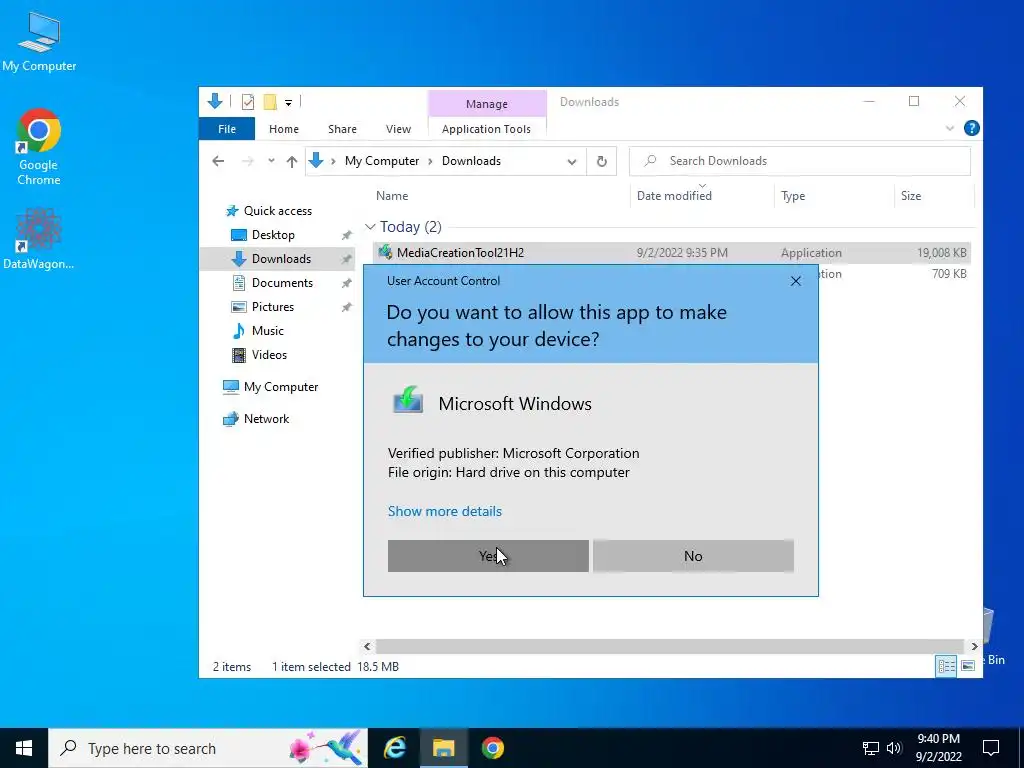The image size is (1024, 768).
Task: Select Downloads in navigation pane
Action: [281, 259]
